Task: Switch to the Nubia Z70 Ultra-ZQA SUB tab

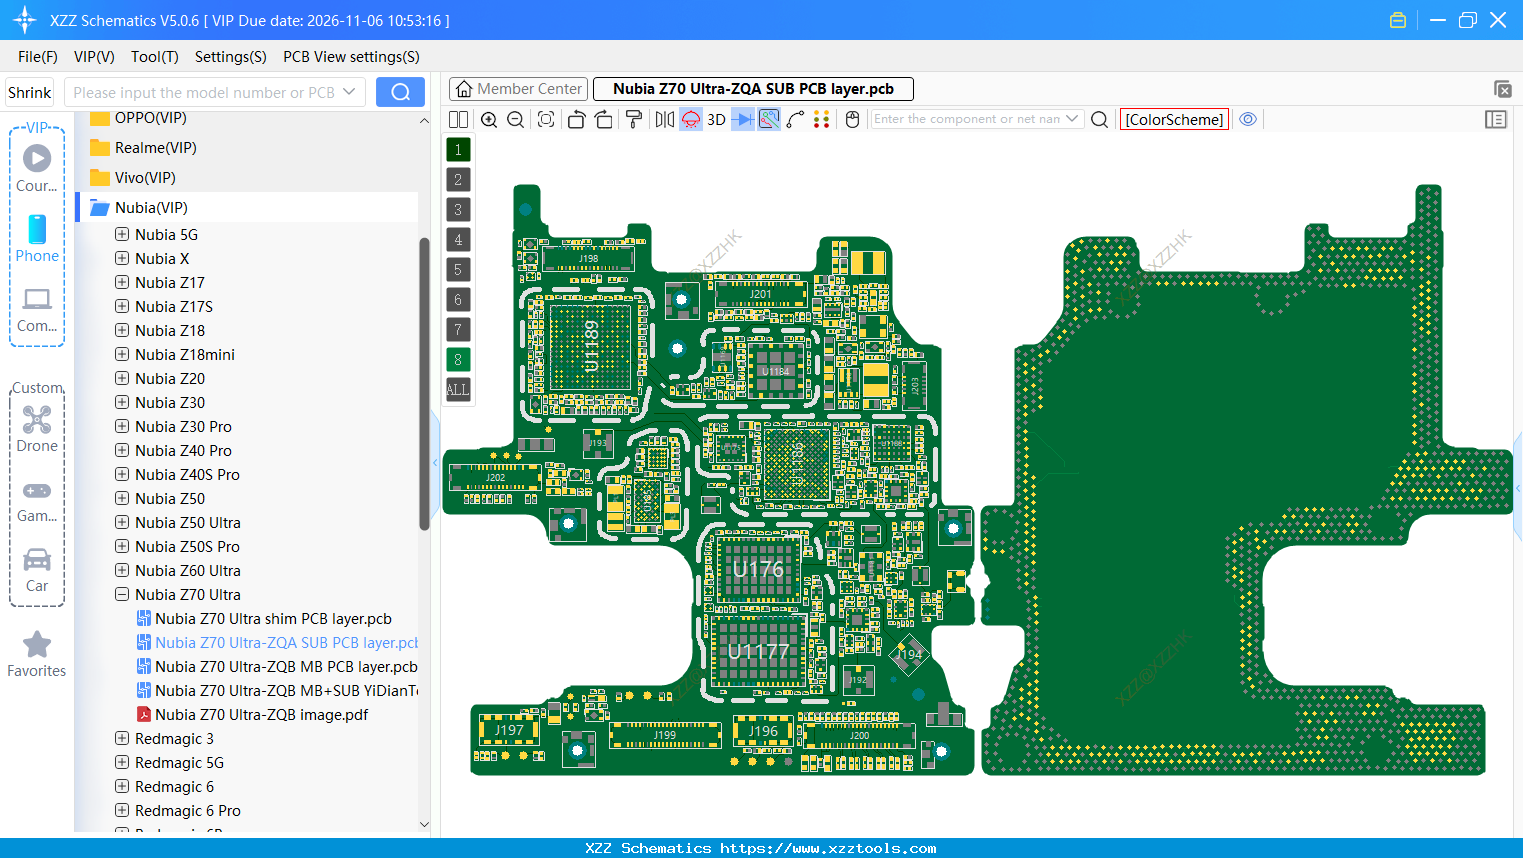Action: coord(754,88)
